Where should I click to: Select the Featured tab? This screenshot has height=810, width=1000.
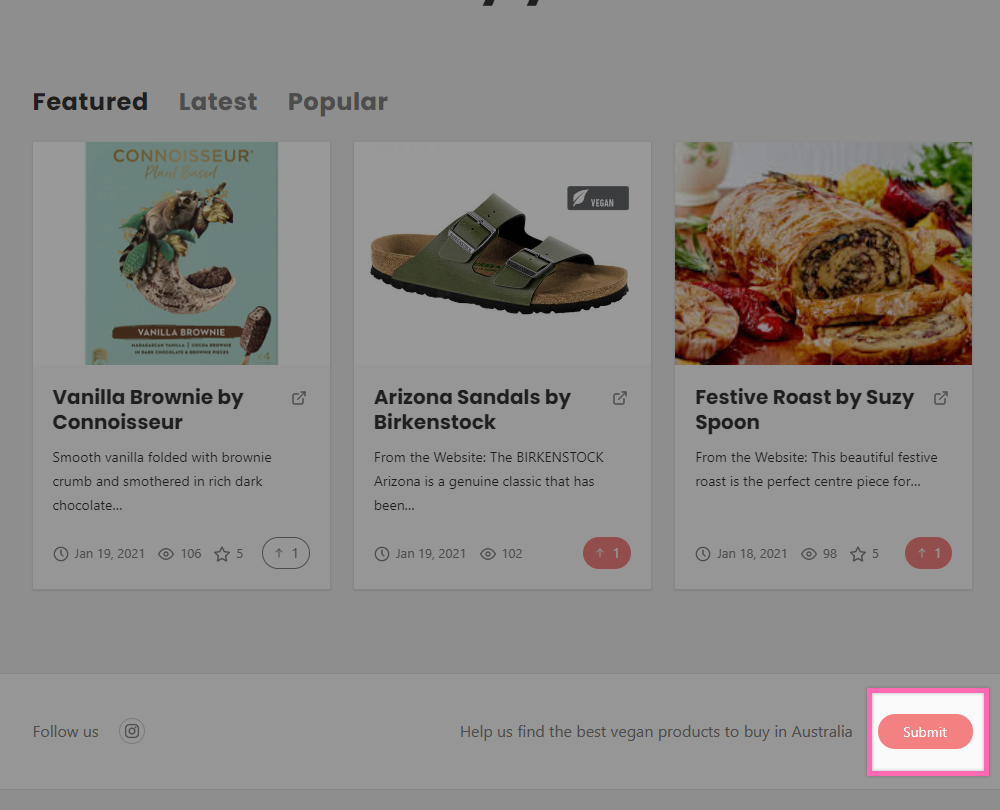[x=90, y=102]
